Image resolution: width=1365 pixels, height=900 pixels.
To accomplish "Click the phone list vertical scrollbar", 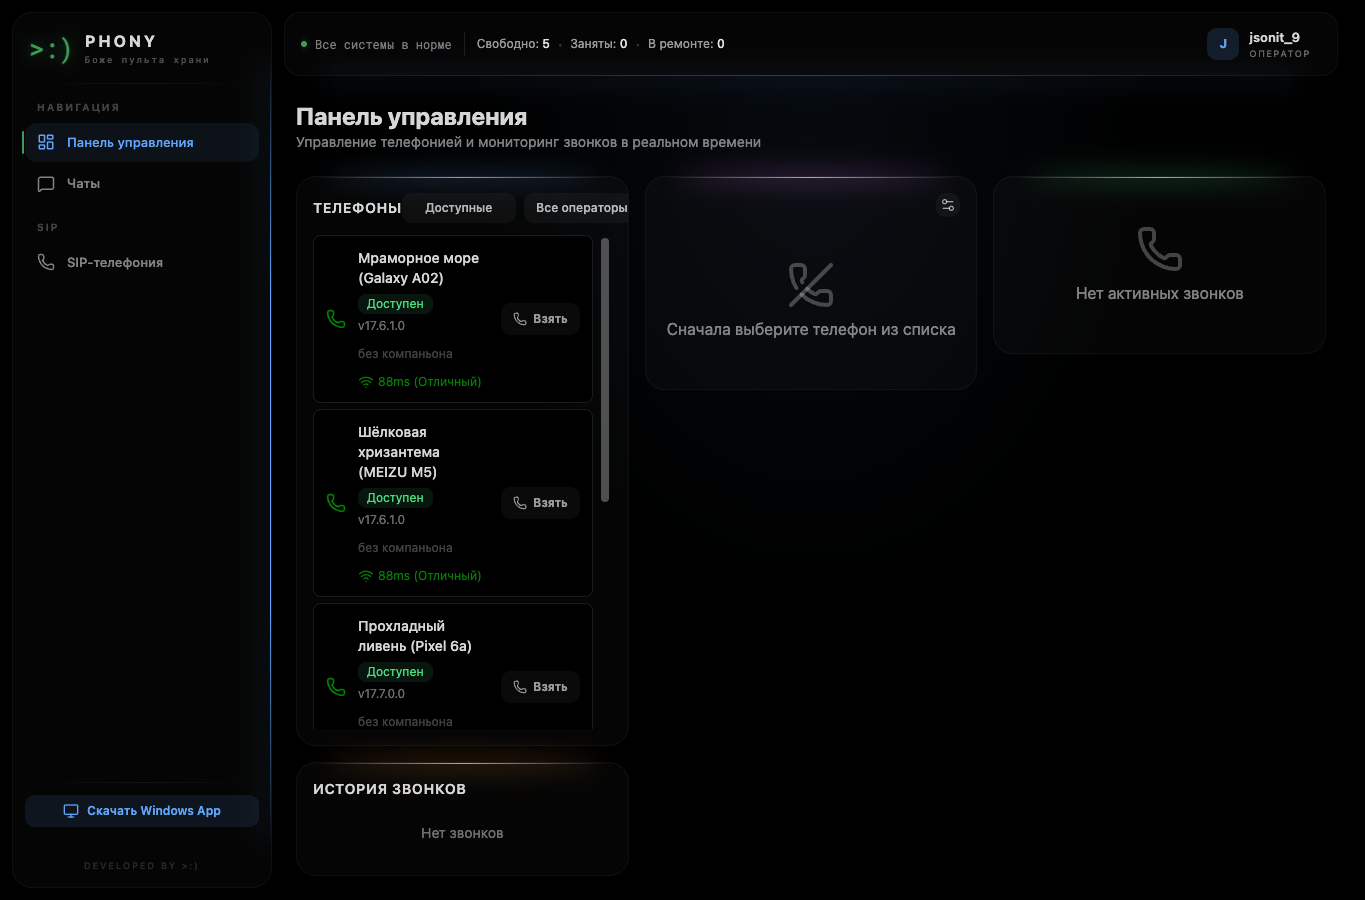I will click(605, 370).
